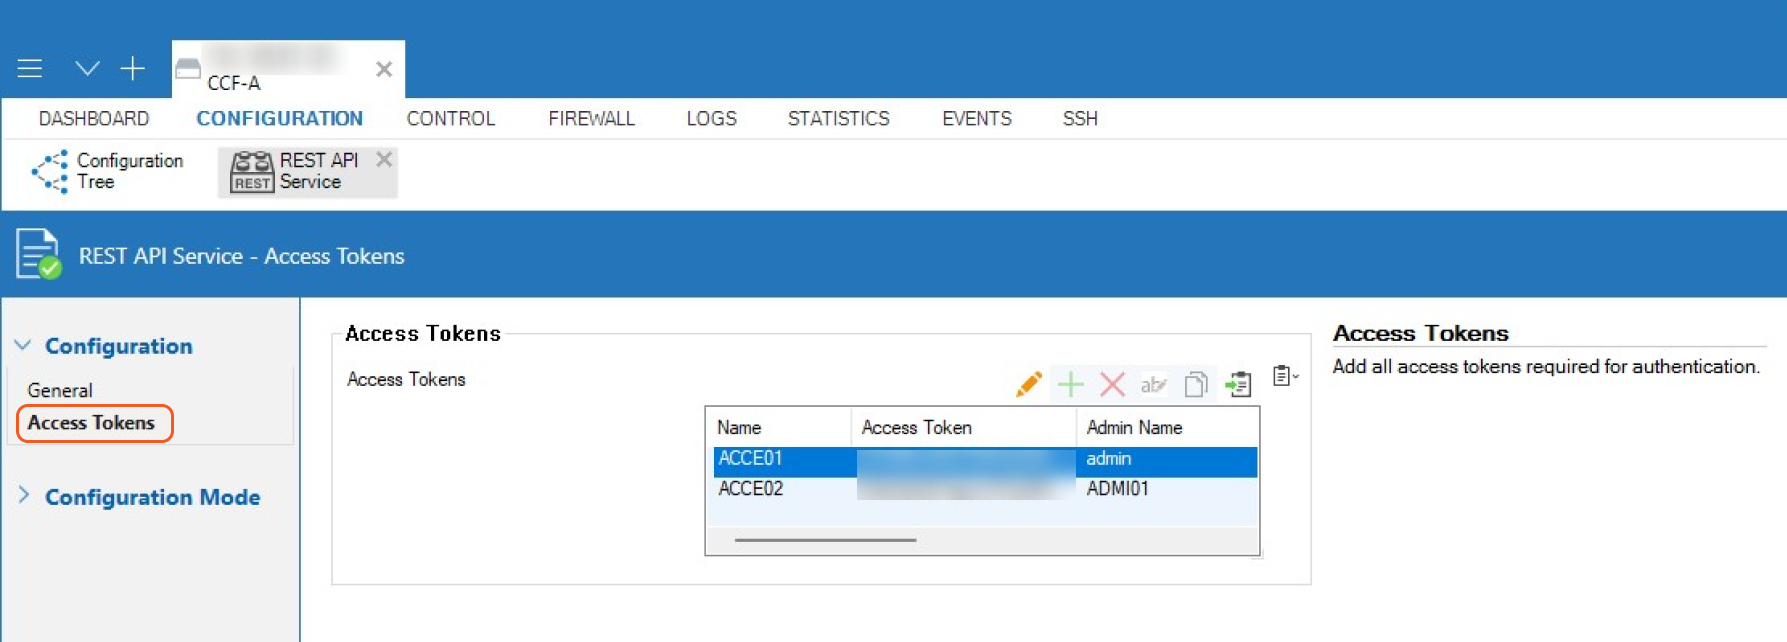The width and height of the screenshot is (1787, 642).
Task: Expand the Configuration Mode section
Action: (24, 496)
